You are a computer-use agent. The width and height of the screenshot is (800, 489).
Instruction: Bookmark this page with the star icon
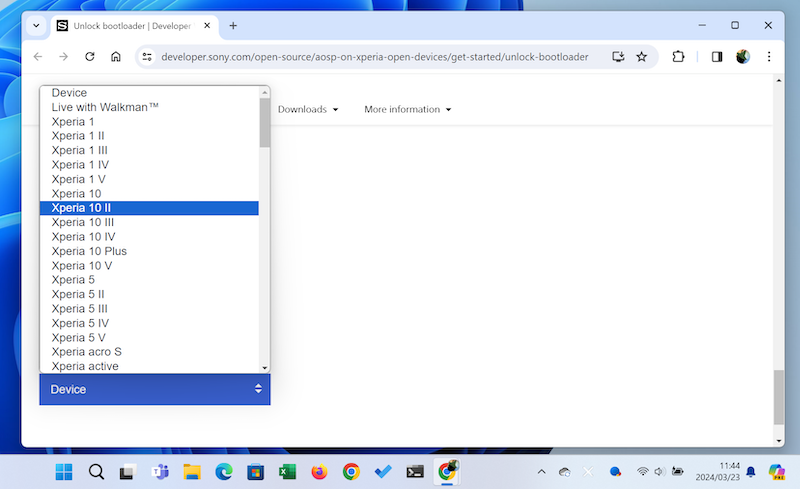(642, 57)
